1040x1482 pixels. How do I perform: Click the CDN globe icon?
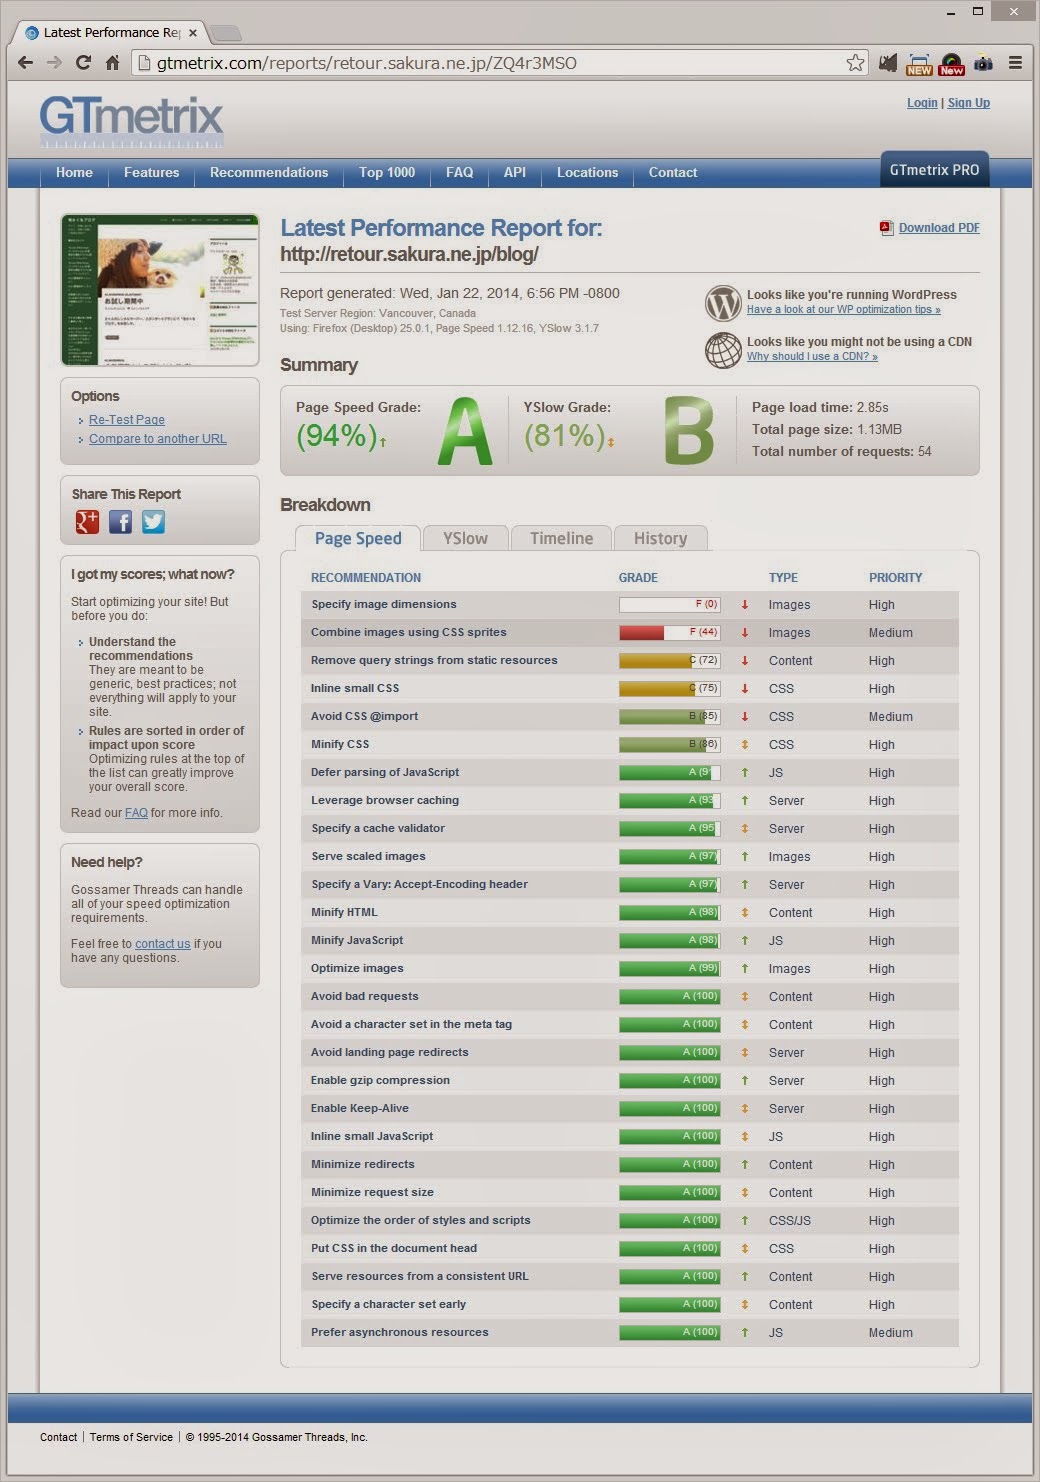[723, 350]
